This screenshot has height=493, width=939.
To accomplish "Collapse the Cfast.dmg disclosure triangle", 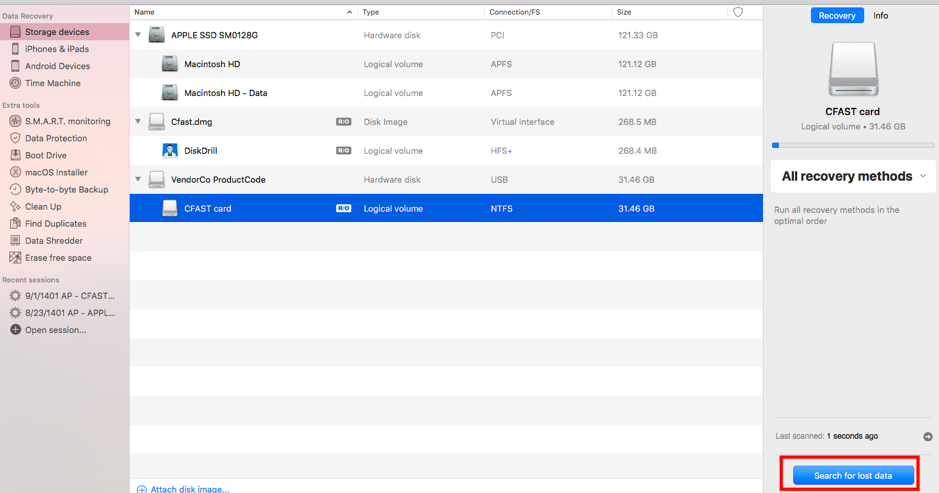I will point(138,122).
